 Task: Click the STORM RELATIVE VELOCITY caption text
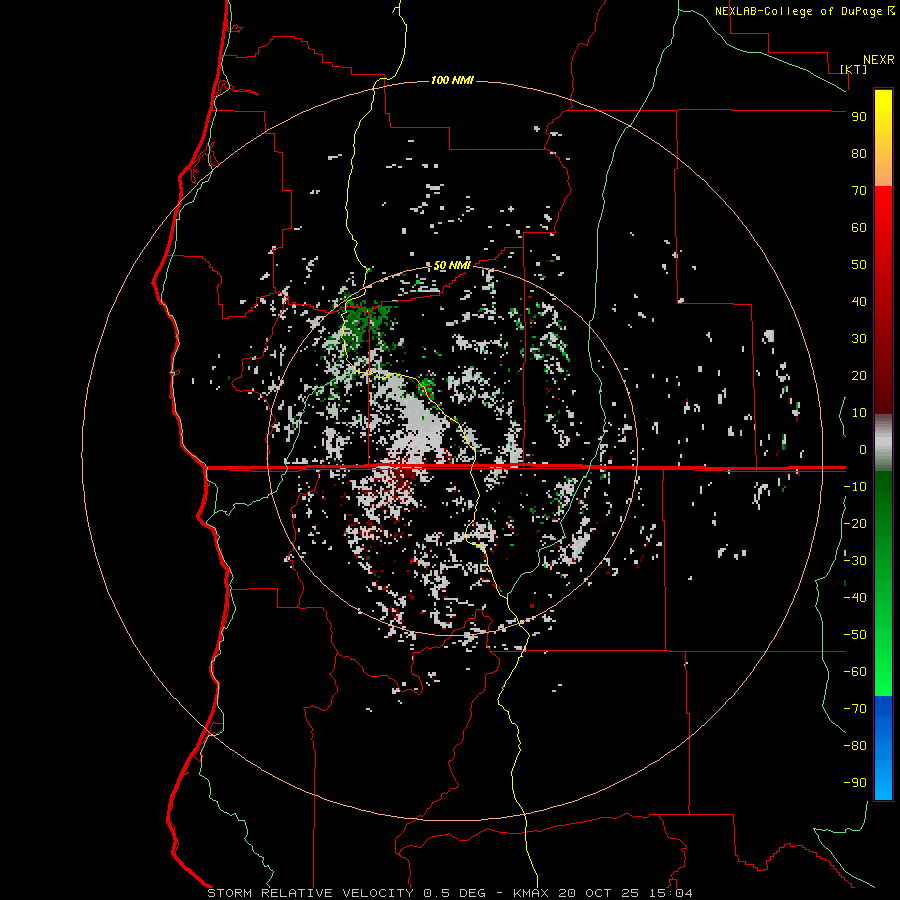coord(310,893)
